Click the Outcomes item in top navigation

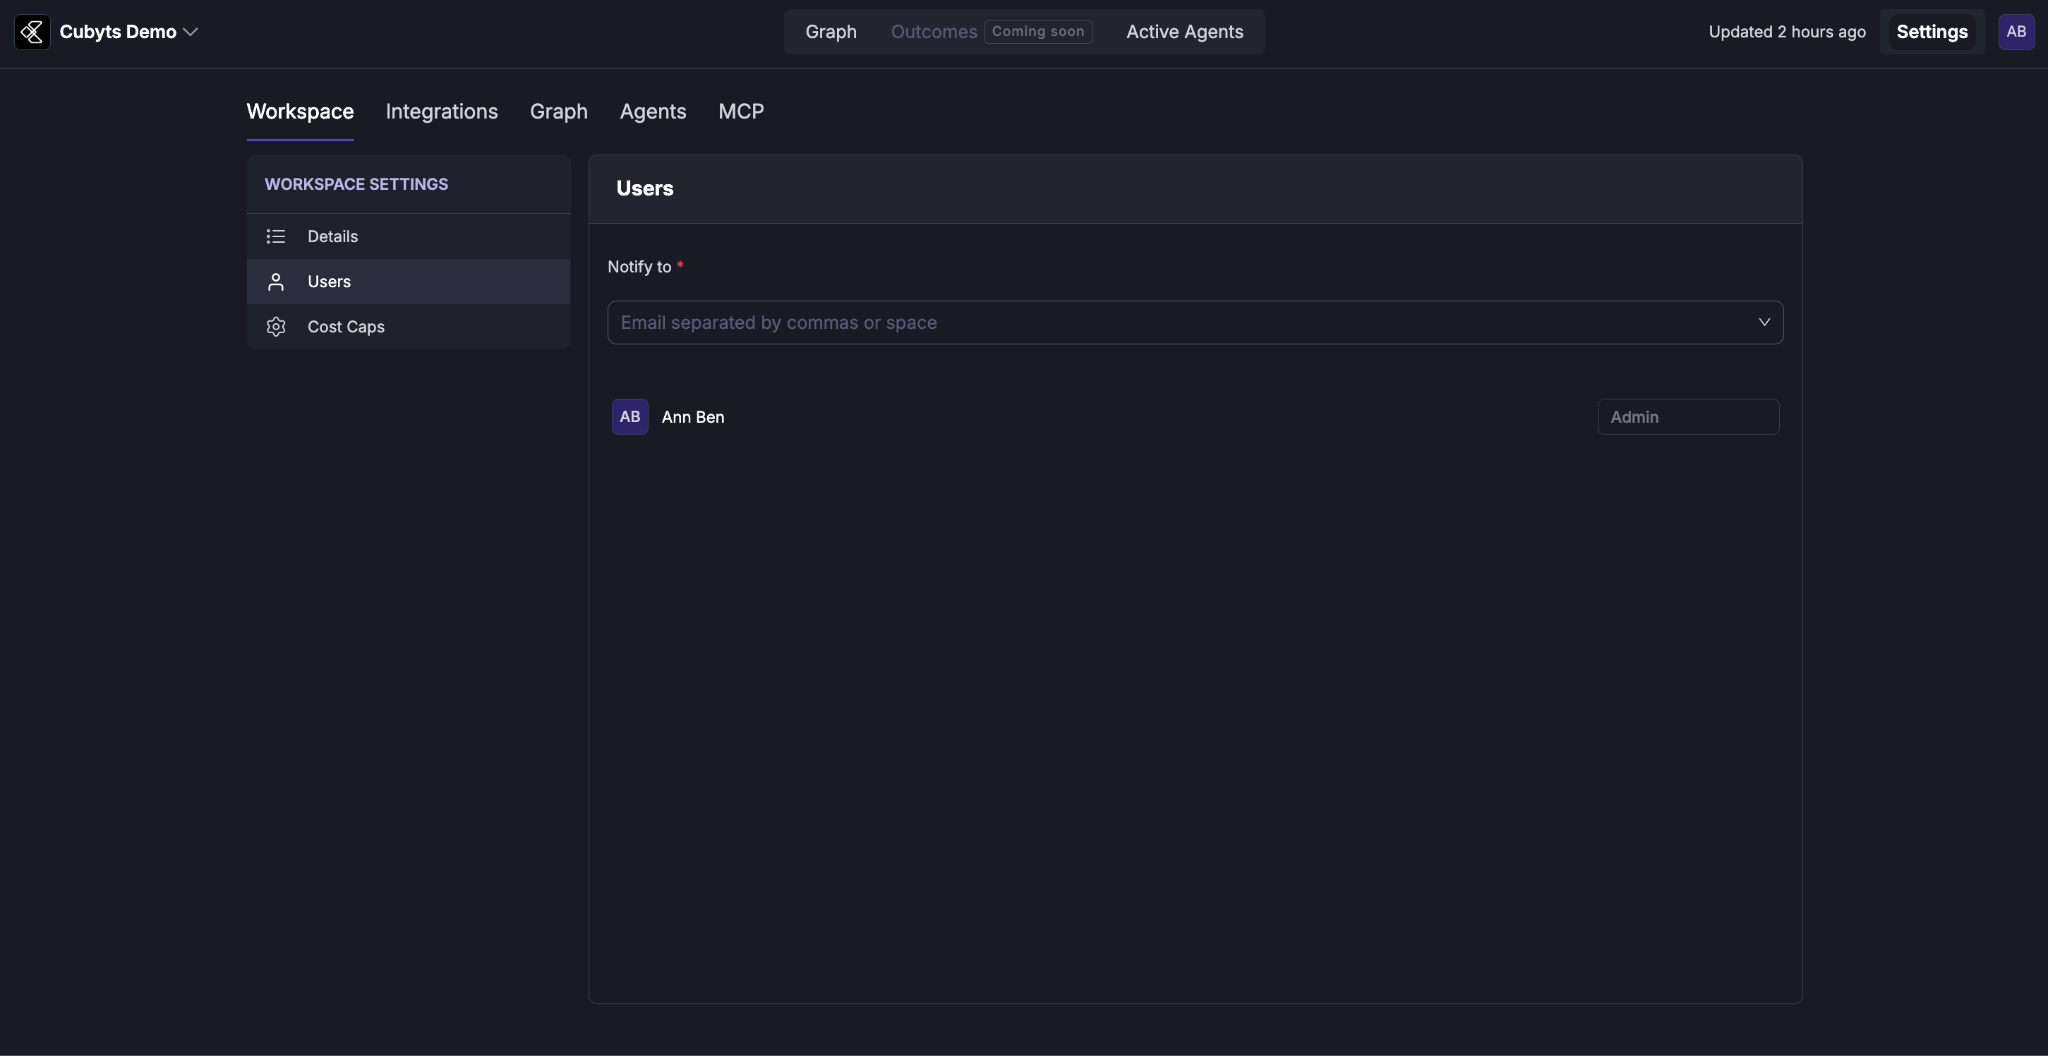point(934,32)
